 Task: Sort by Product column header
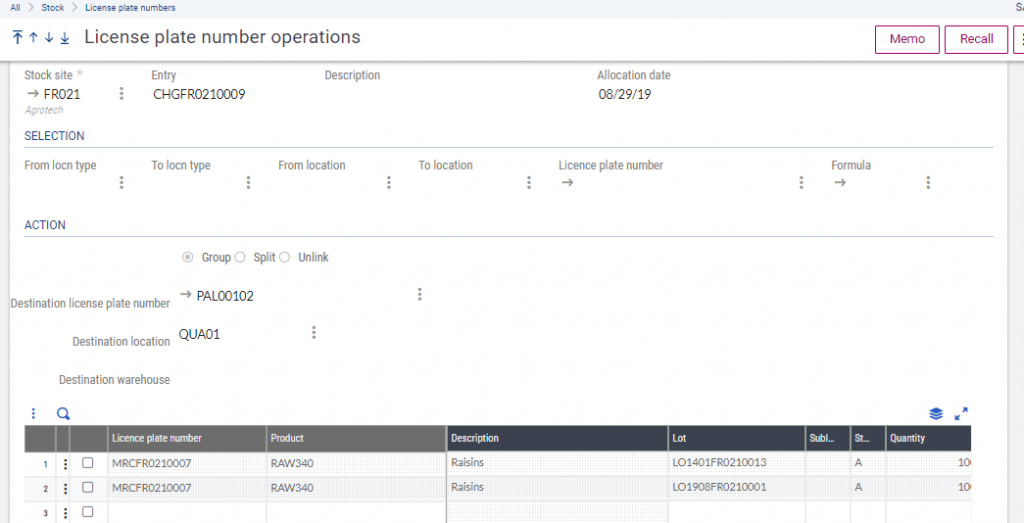pyautogui.click(x=357, y=439)
